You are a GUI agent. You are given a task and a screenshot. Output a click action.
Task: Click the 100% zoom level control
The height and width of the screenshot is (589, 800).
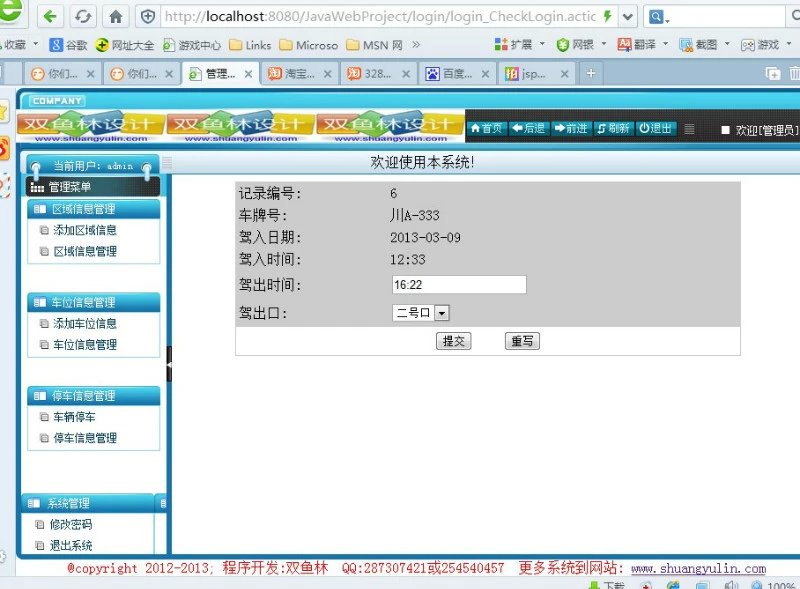pyautogui.click(x=773, y=585)
